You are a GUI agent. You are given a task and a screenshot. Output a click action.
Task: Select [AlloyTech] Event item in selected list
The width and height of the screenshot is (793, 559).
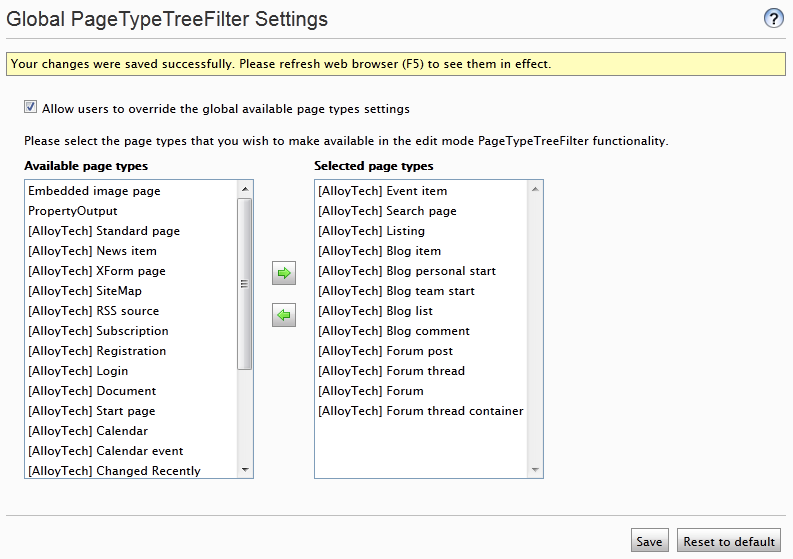422,191
